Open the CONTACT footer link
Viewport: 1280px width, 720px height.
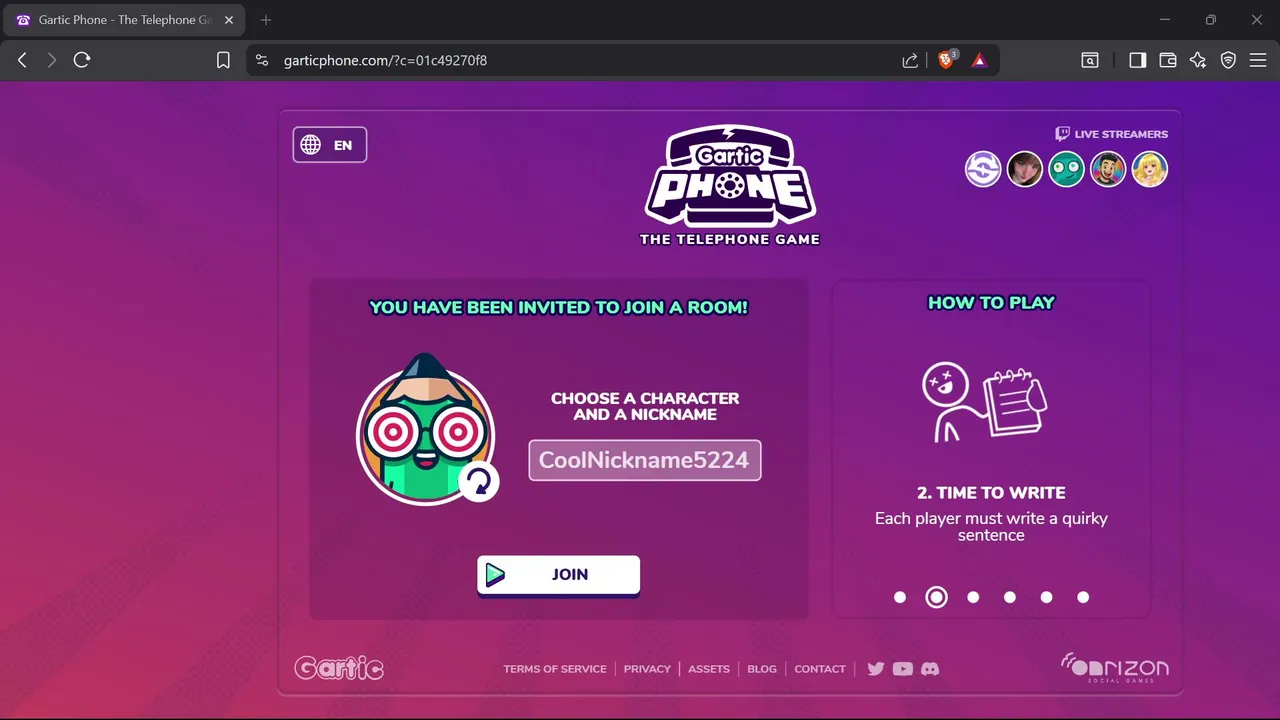click(820, 669)
